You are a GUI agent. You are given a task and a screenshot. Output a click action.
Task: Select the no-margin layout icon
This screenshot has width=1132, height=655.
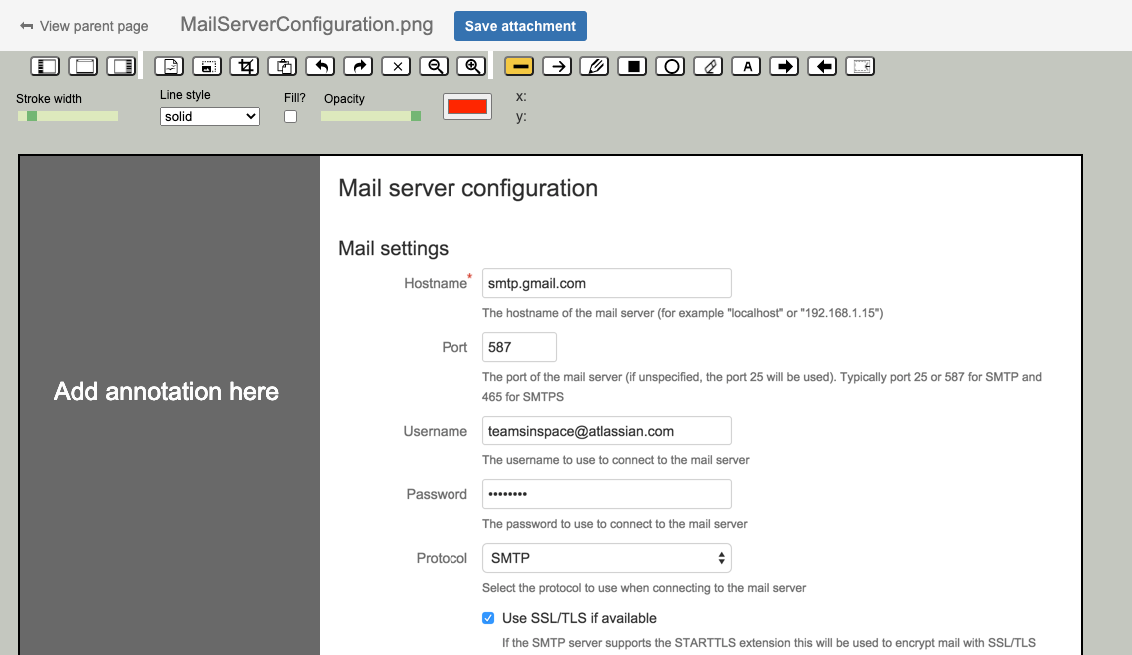83,66
